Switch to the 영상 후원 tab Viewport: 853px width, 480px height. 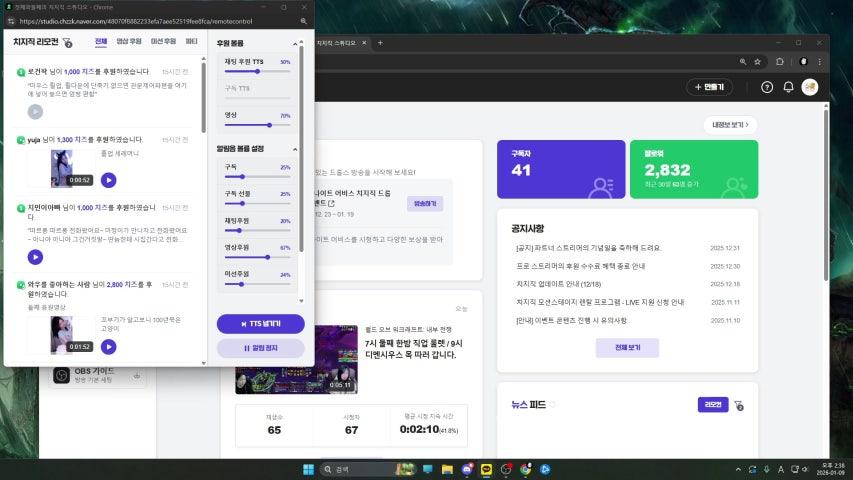129,41
